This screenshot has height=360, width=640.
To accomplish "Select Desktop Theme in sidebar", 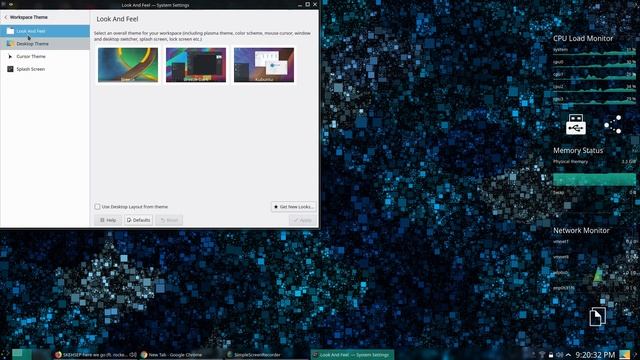I will [45, 44].
